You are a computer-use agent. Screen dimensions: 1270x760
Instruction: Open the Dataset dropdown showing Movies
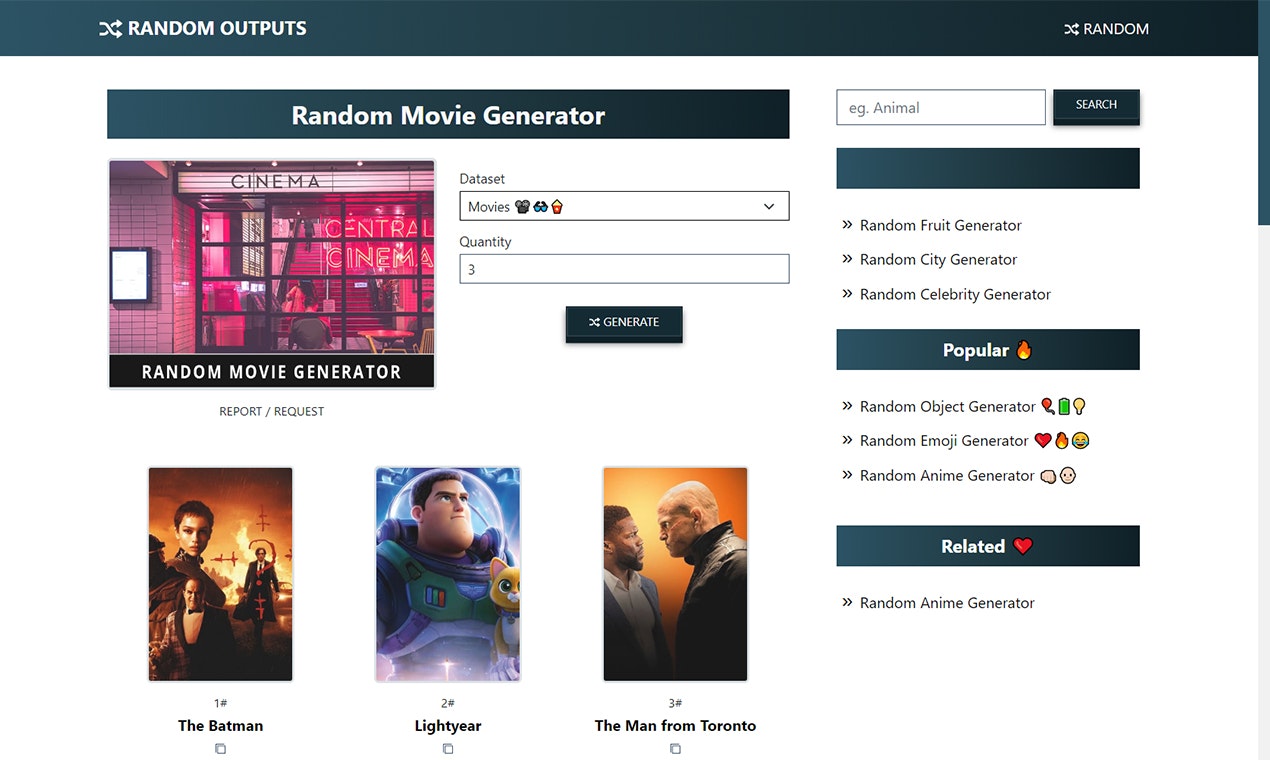point(624,206)
